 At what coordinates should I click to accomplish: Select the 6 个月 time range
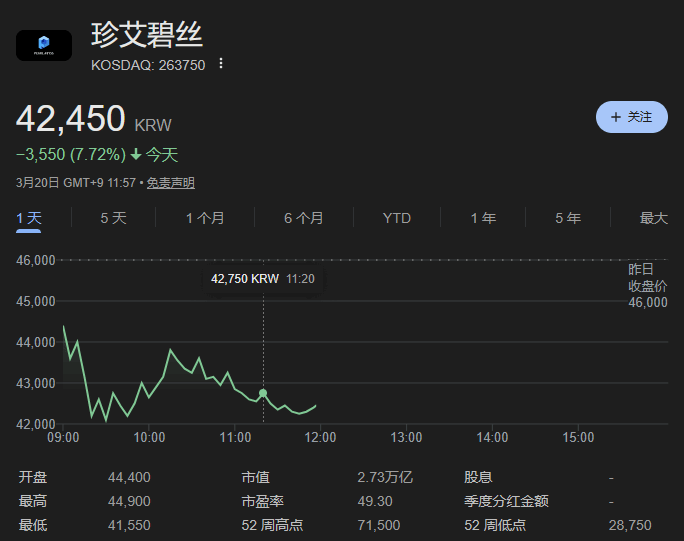[x=303, y=218]
